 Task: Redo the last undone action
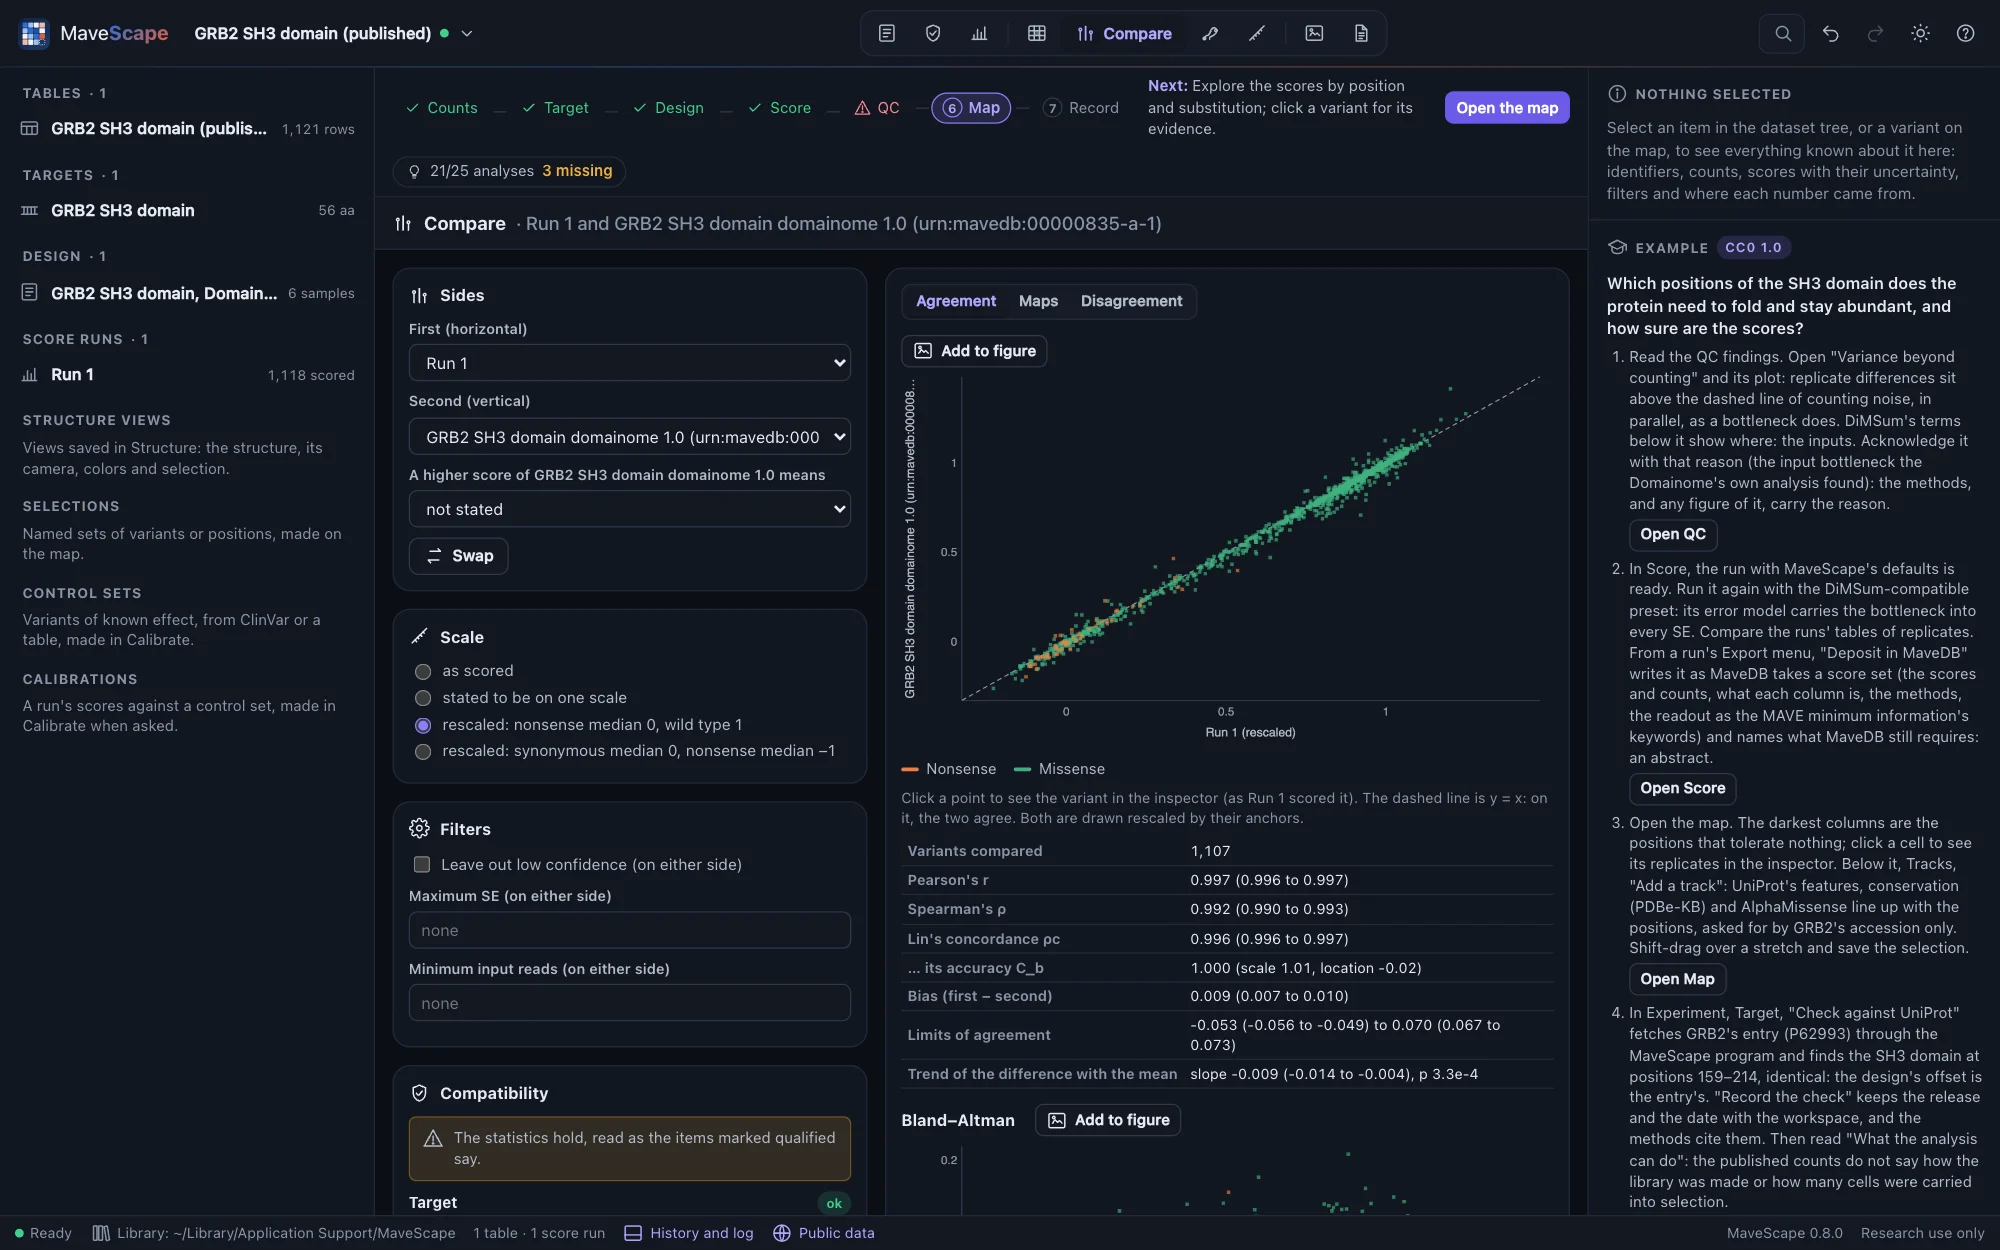click(1875, 33)
